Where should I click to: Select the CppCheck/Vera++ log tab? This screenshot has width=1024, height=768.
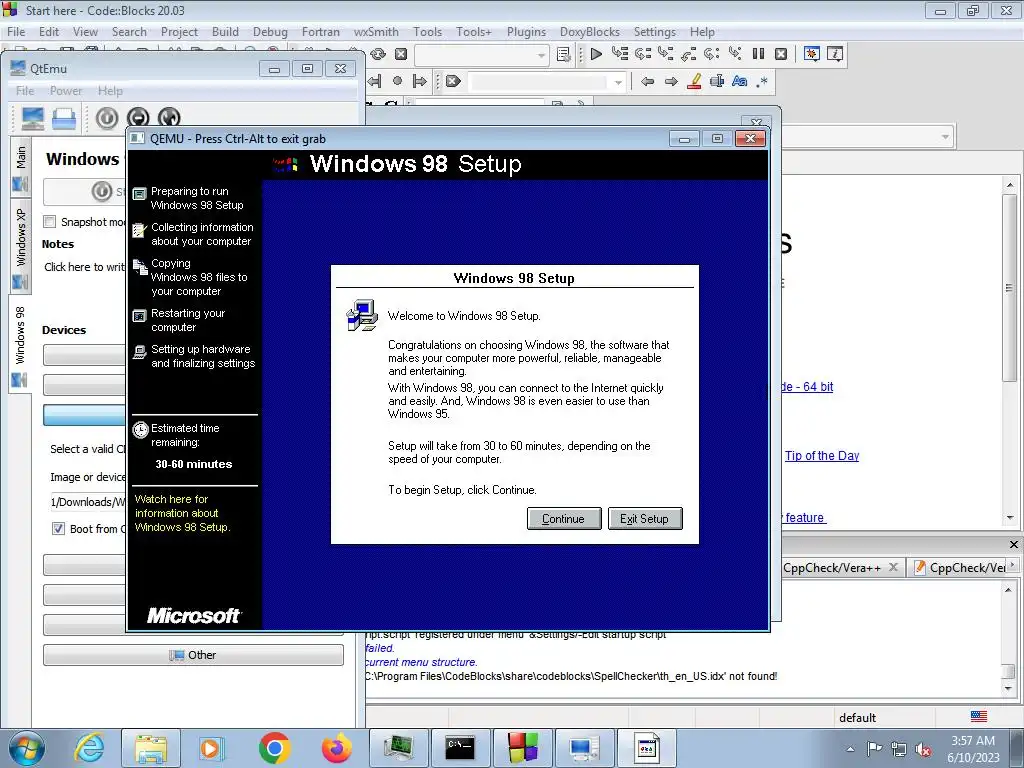832,568
